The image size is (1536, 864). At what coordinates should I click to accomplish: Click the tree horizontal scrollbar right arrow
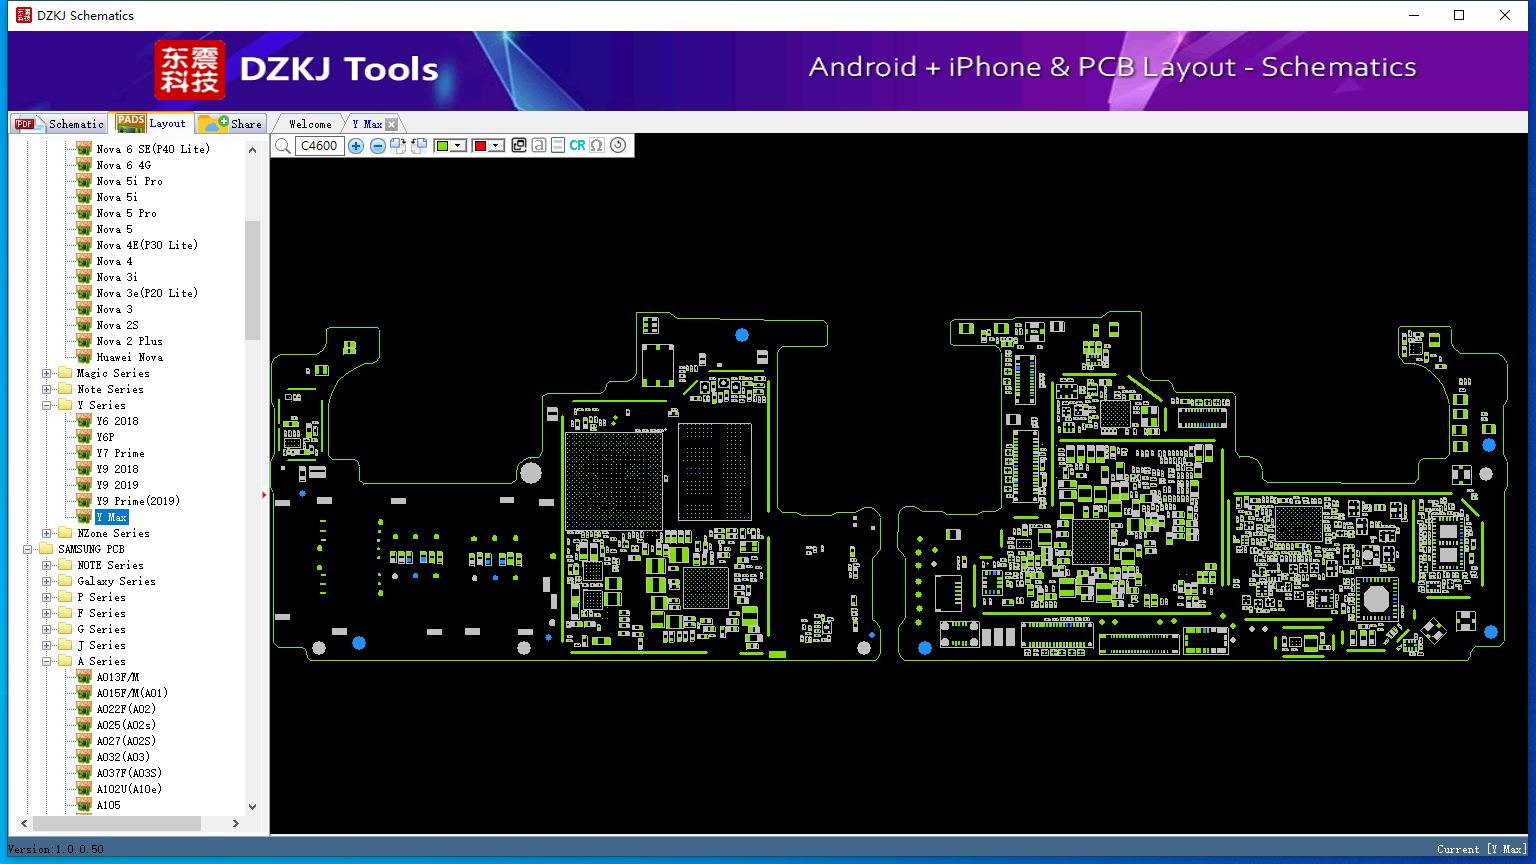tap(236, 824)
